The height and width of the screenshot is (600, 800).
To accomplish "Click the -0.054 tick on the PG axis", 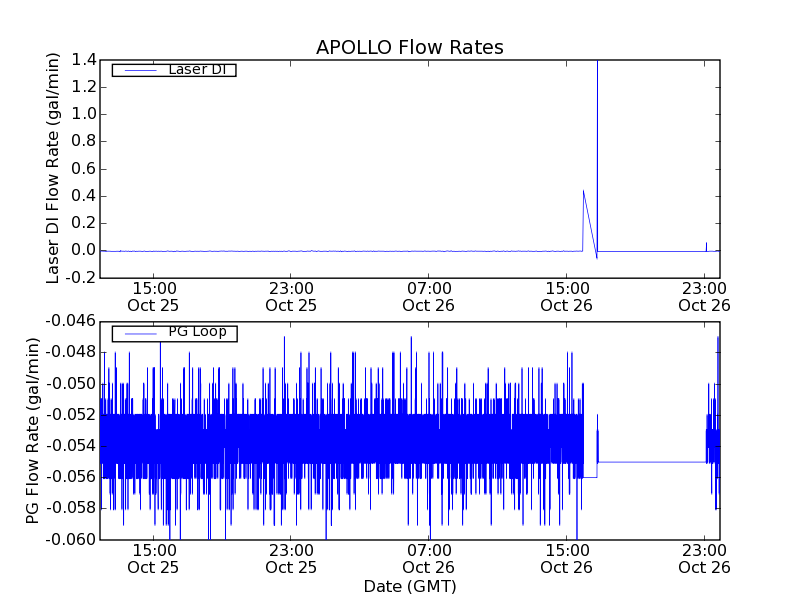I will (70, 446).
